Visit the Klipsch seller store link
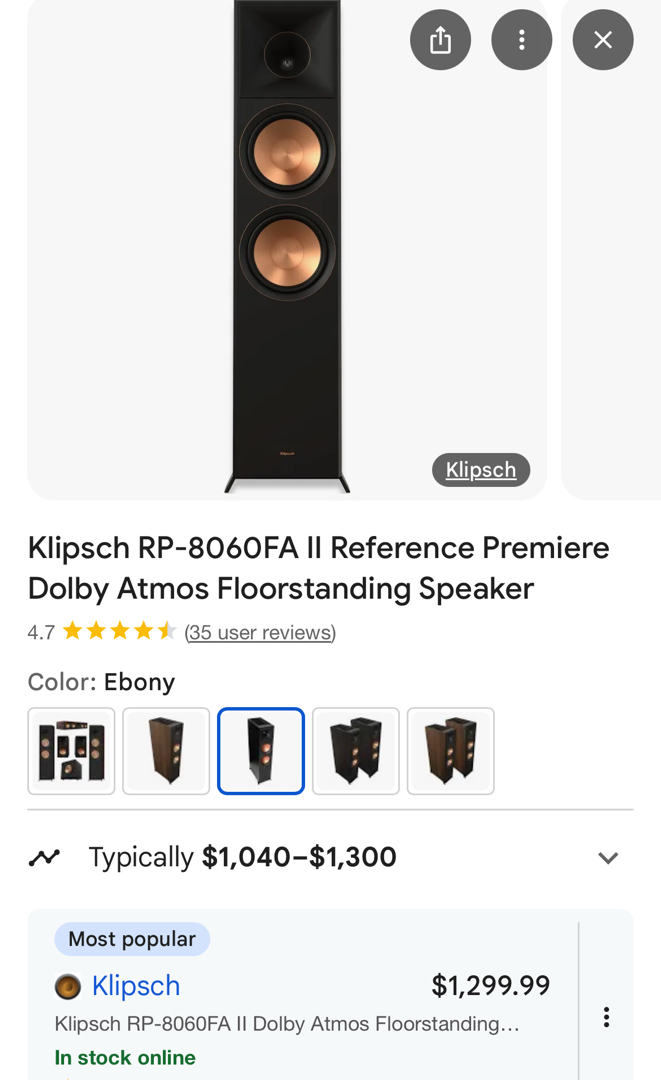The width and height of the screenshot is (661, 1080). 136,986
